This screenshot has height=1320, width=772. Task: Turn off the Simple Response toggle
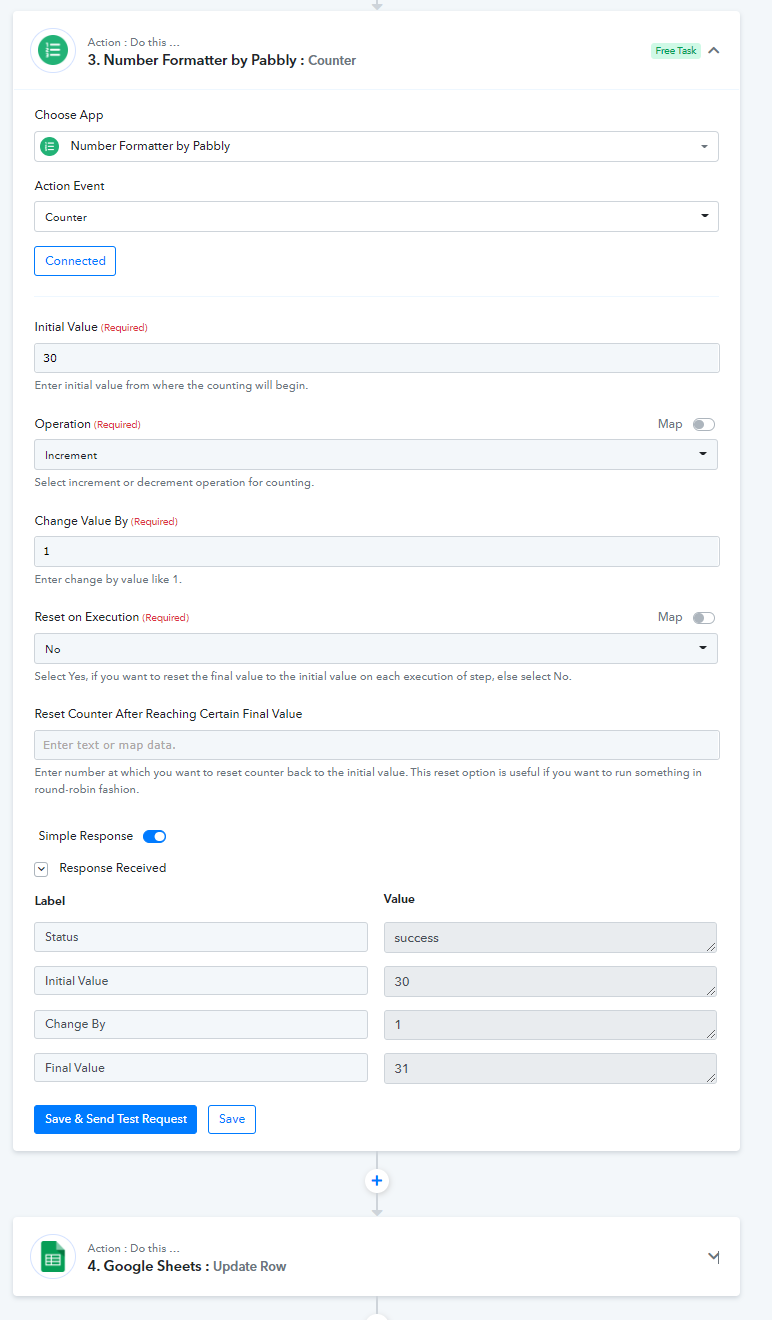pyautogui.click(x=155, y=836)
